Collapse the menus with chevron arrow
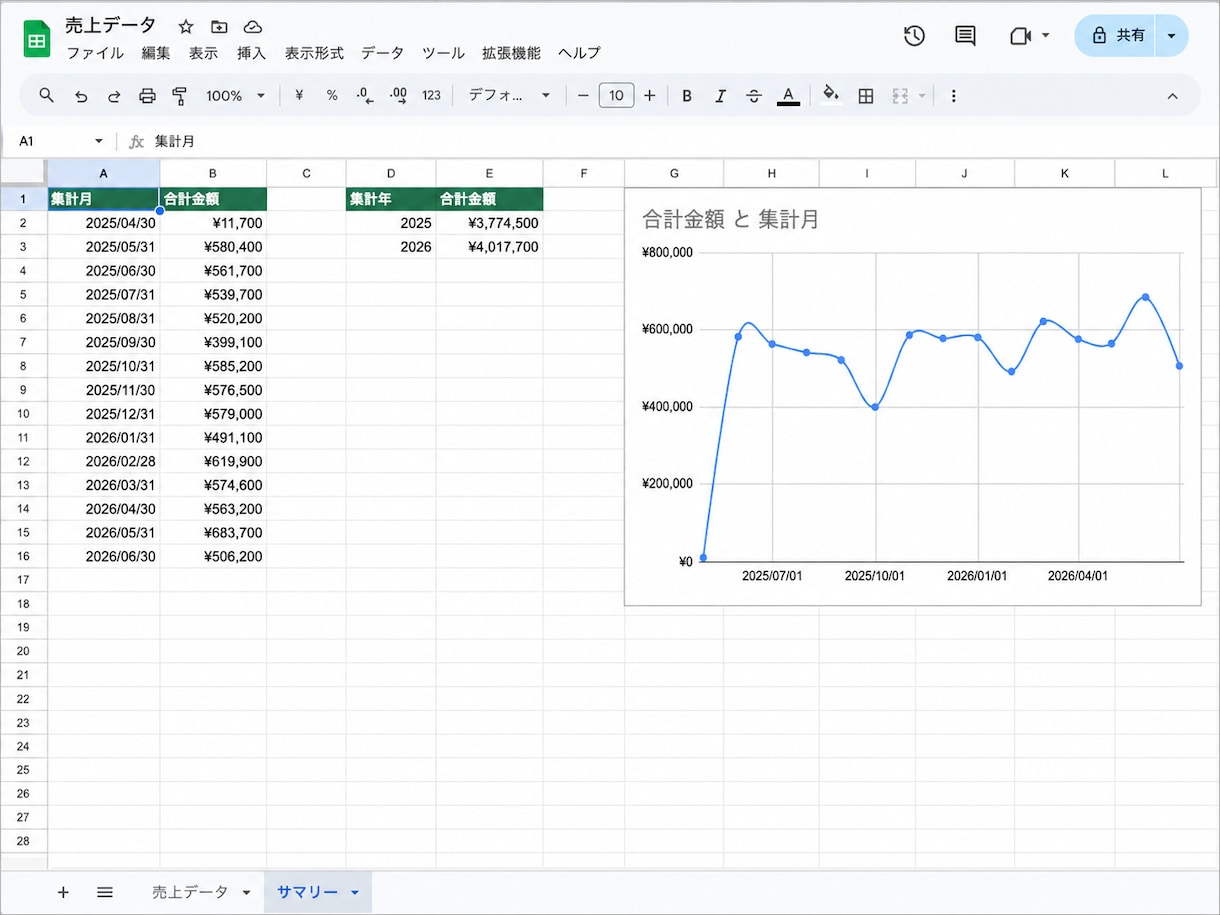The image size is (1220, 915). tap(1173, 96)
